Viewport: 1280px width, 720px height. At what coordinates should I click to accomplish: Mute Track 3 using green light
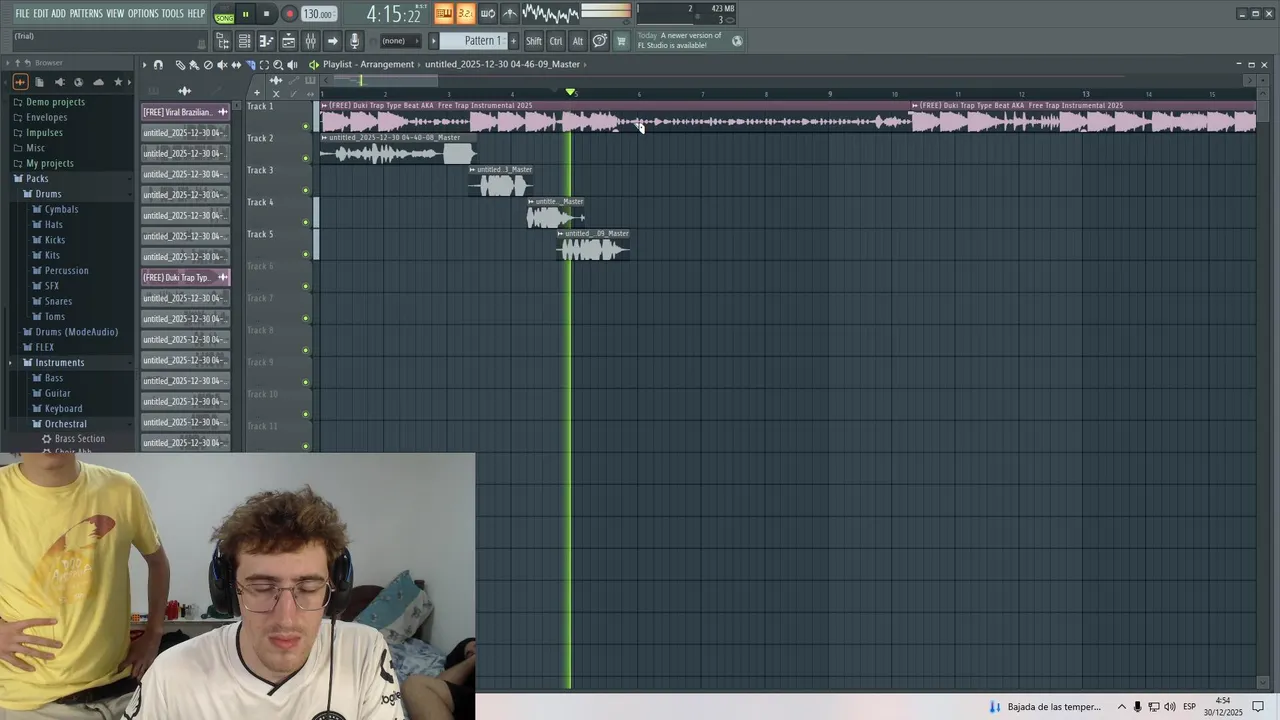(306, 190)
